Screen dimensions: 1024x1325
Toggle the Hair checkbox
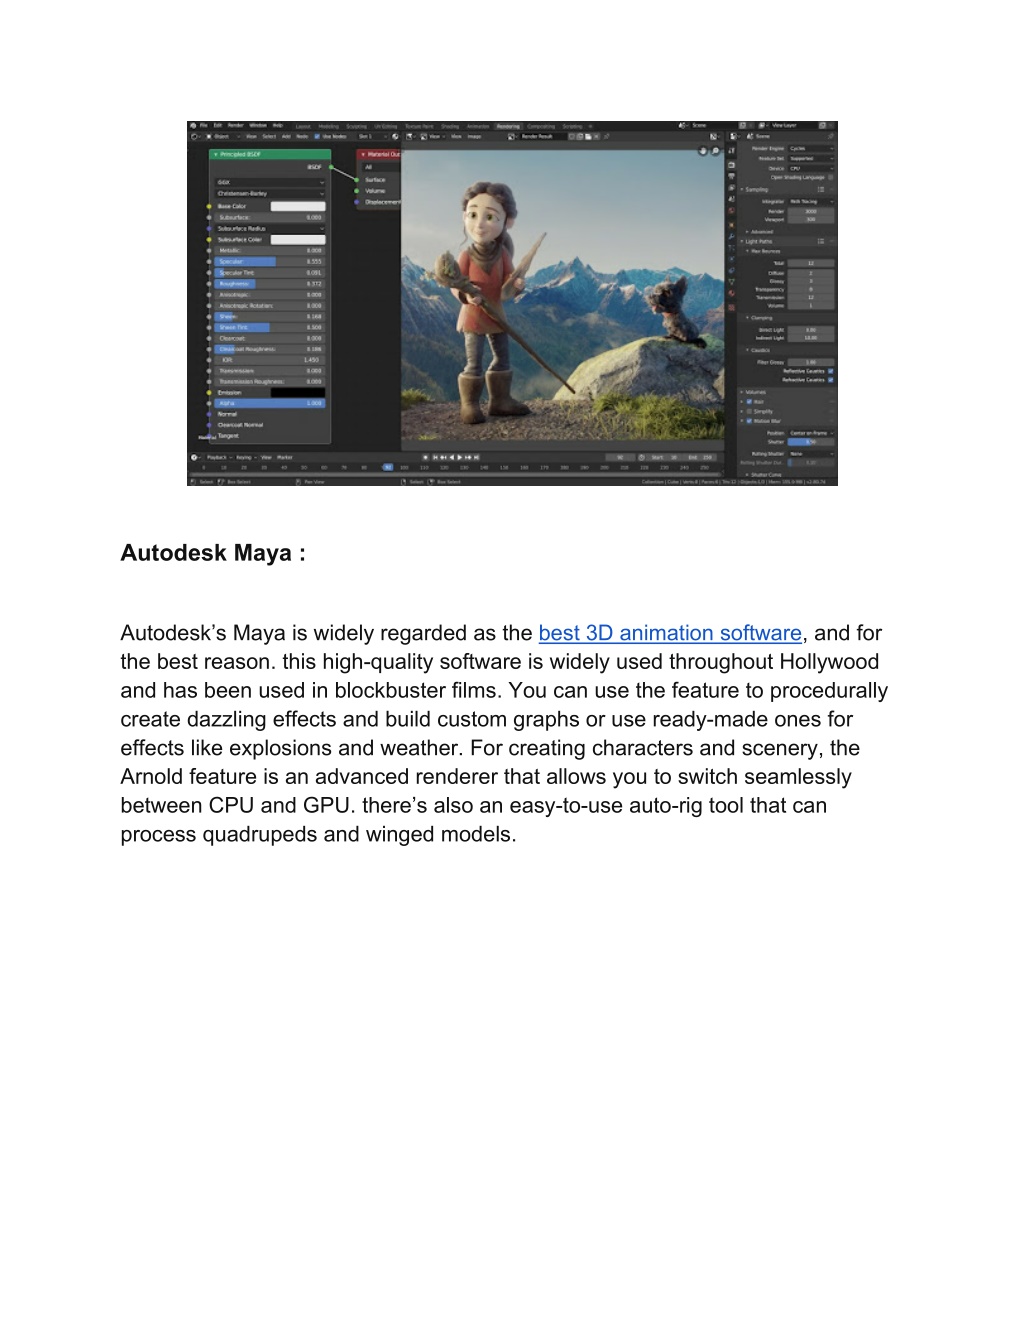[749, 402]
